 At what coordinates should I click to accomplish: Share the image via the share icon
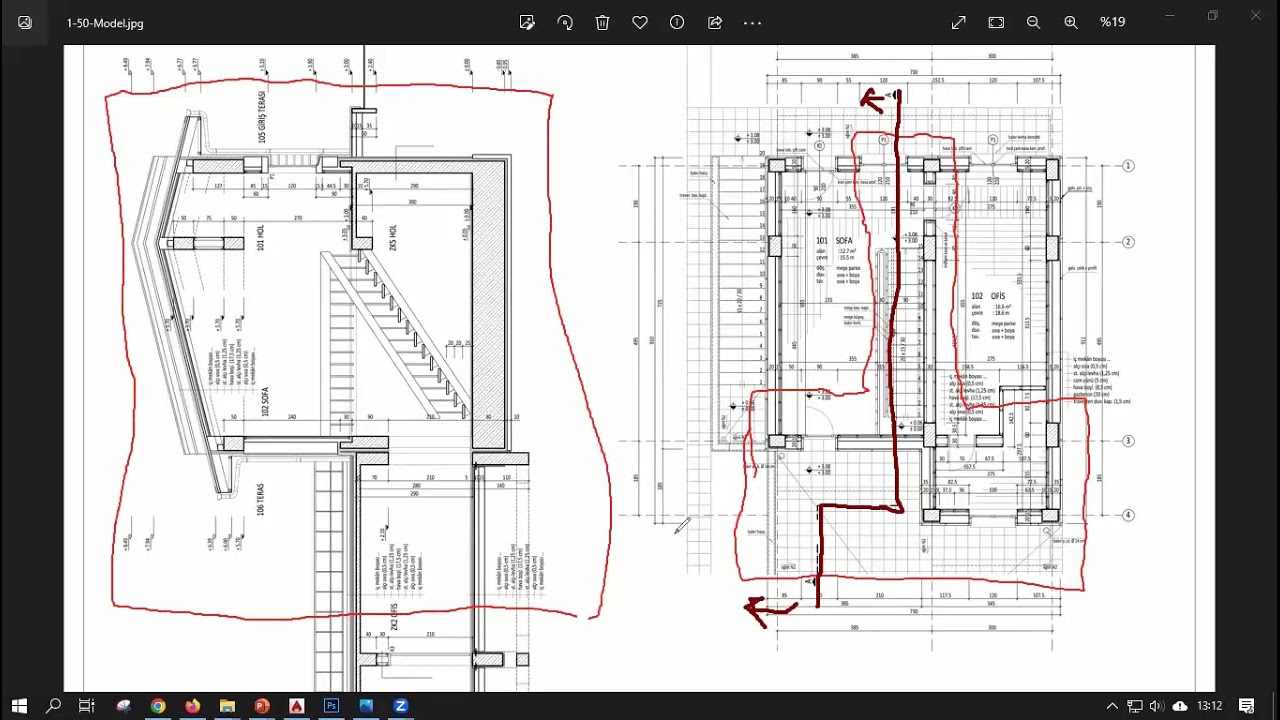click(715, 22)
